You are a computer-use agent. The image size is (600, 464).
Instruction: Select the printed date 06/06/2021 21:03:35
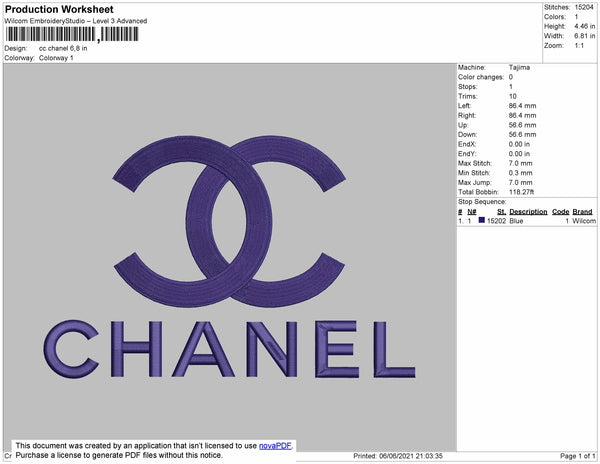pos(411,456)
